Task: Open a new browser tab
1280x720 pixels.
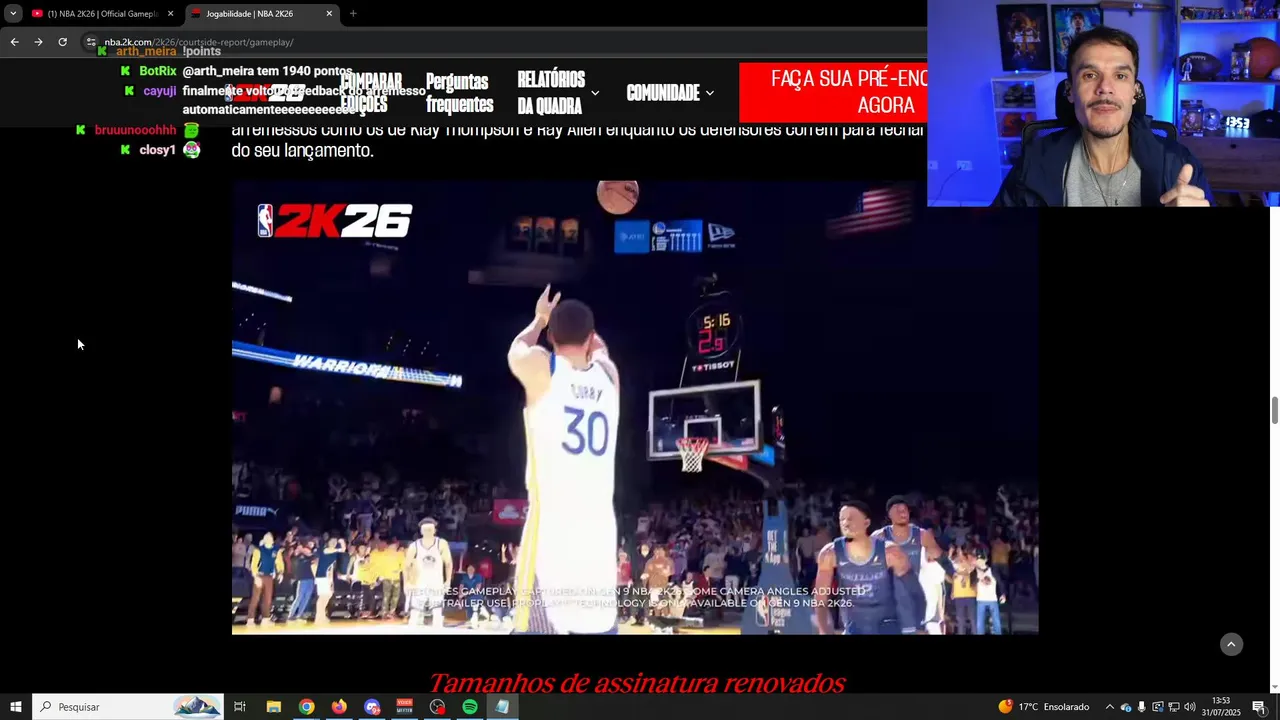Action: click(x=353, y=14)
